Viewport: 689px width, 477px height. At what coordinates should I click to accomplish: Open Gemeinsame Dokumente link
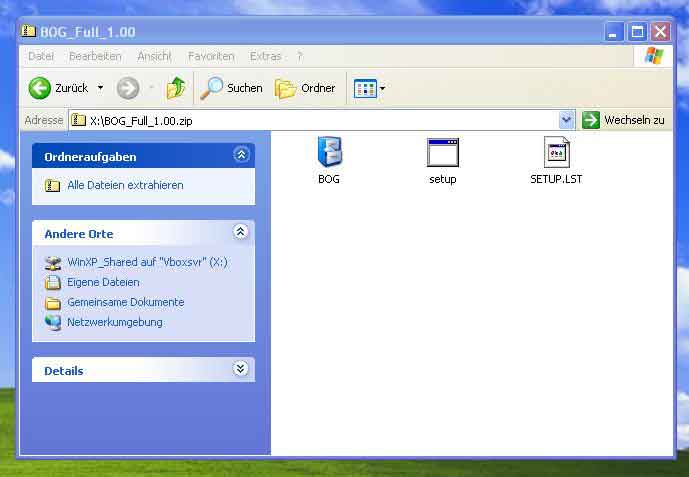[x=126, y=302]
